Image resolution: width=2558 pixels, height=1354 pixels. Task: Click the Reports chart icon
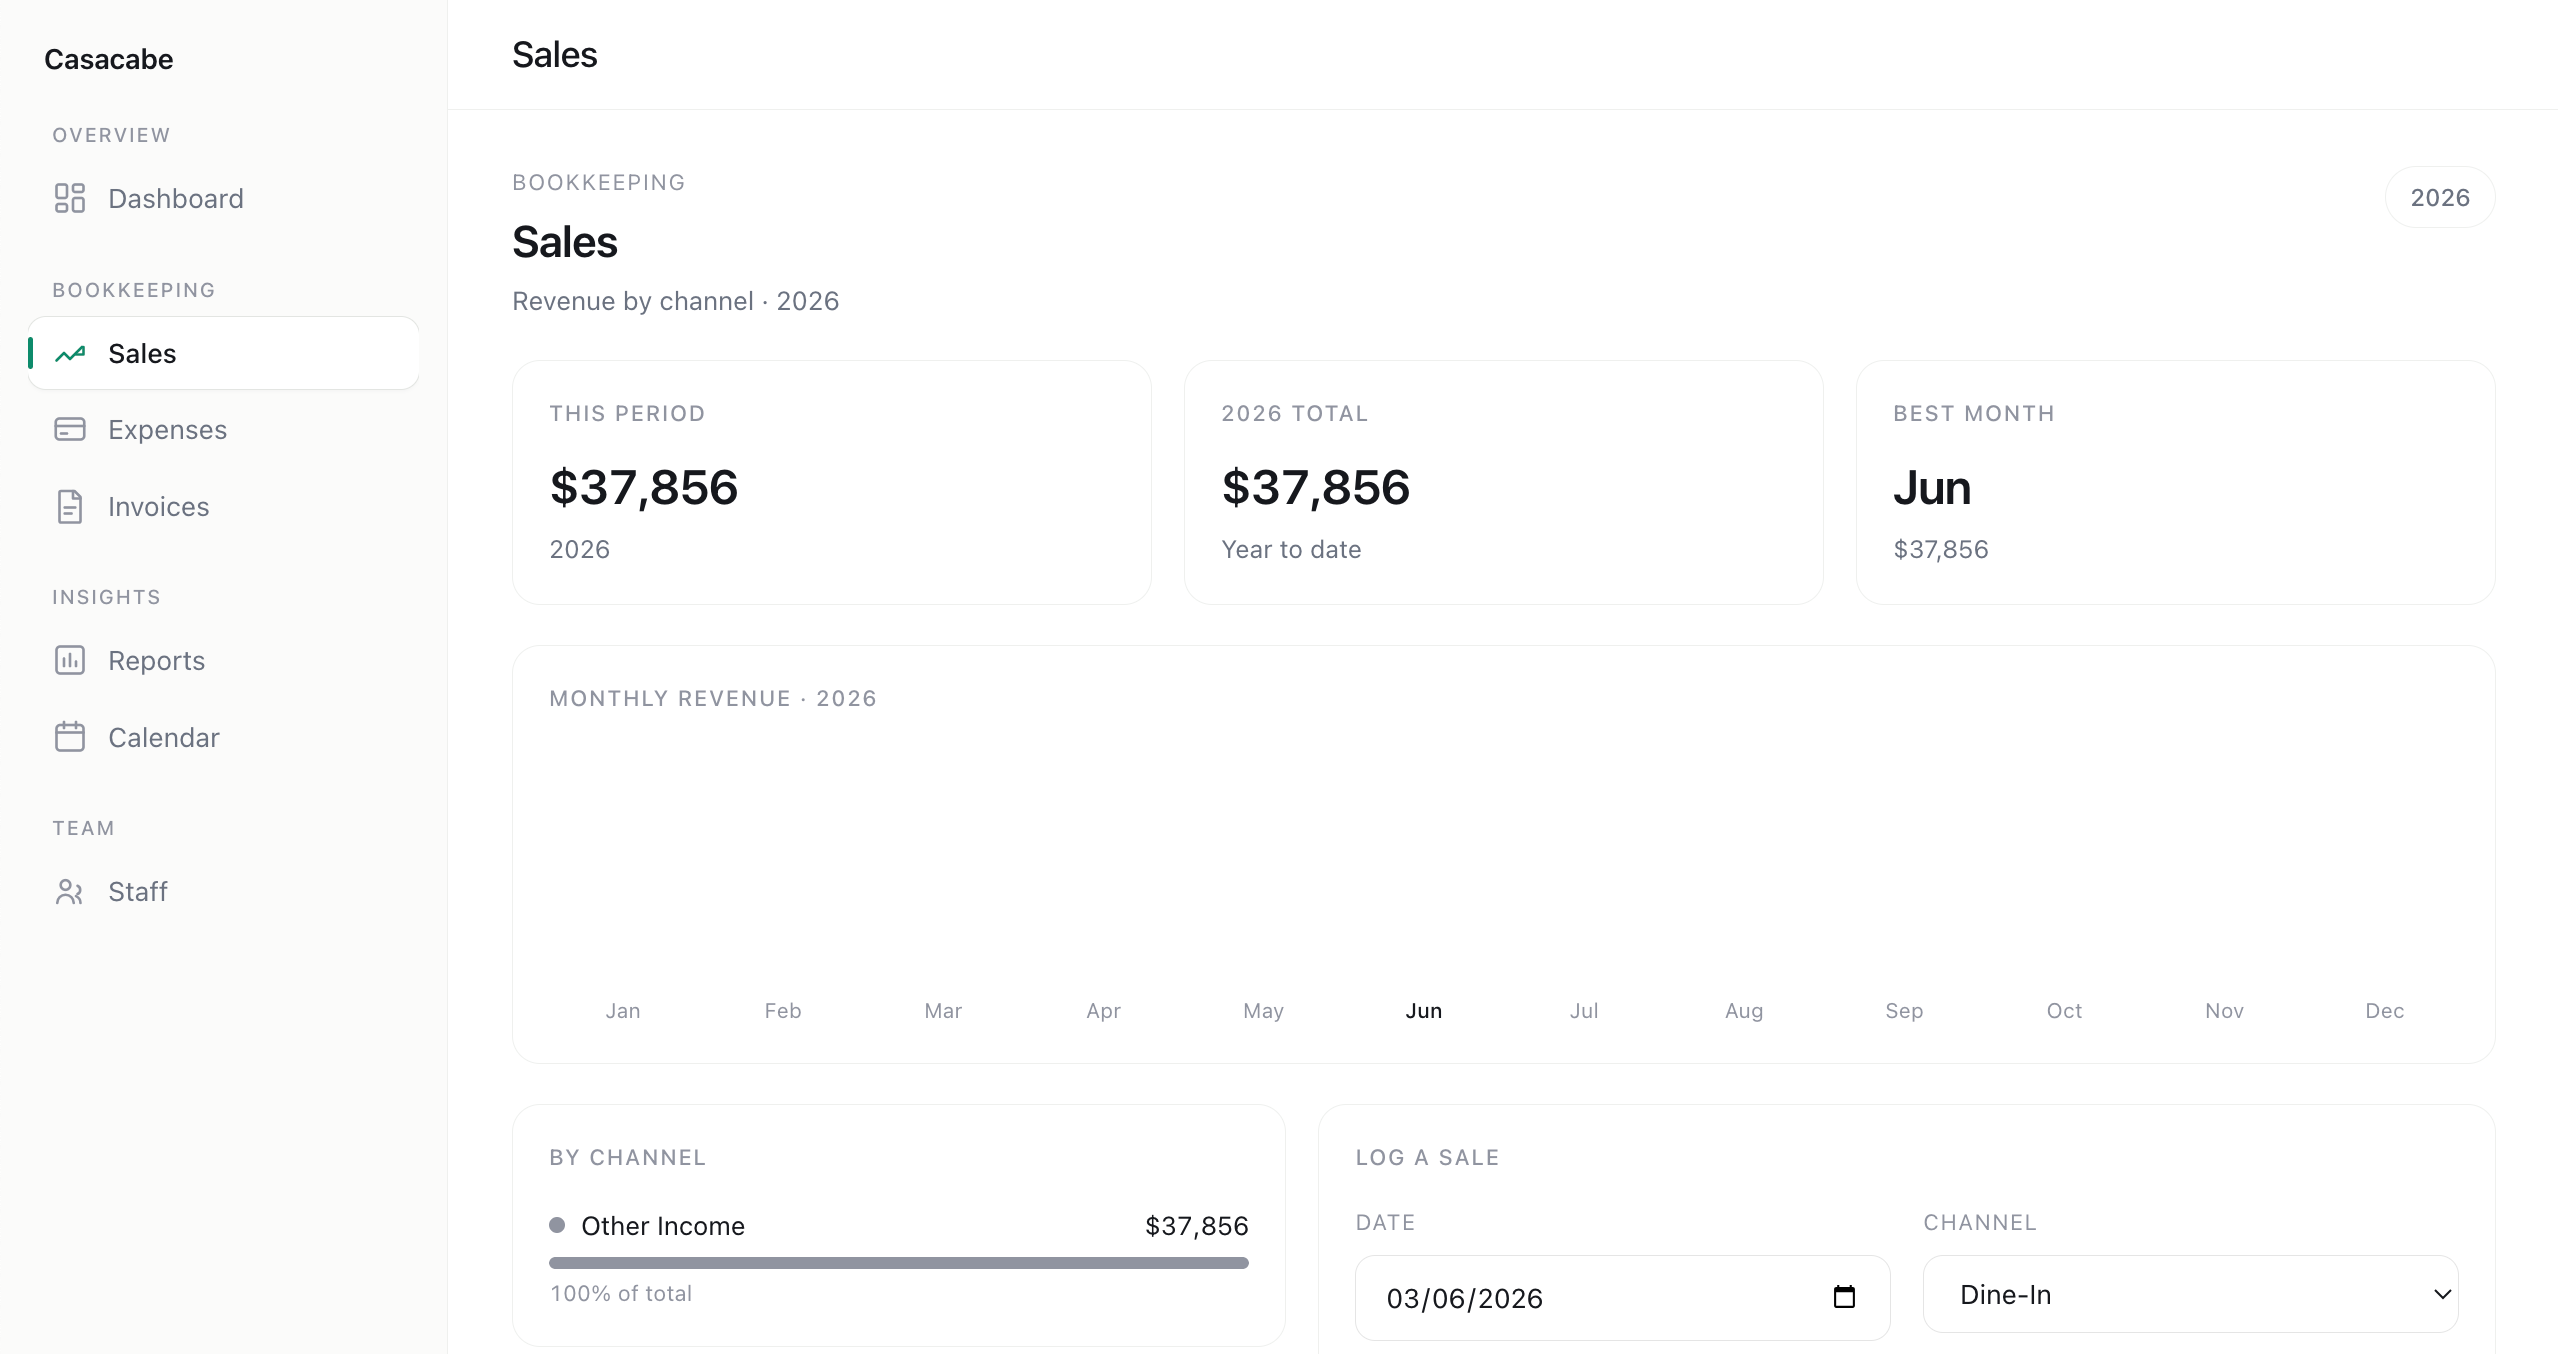pyautogui.click(x=70, y=660)
